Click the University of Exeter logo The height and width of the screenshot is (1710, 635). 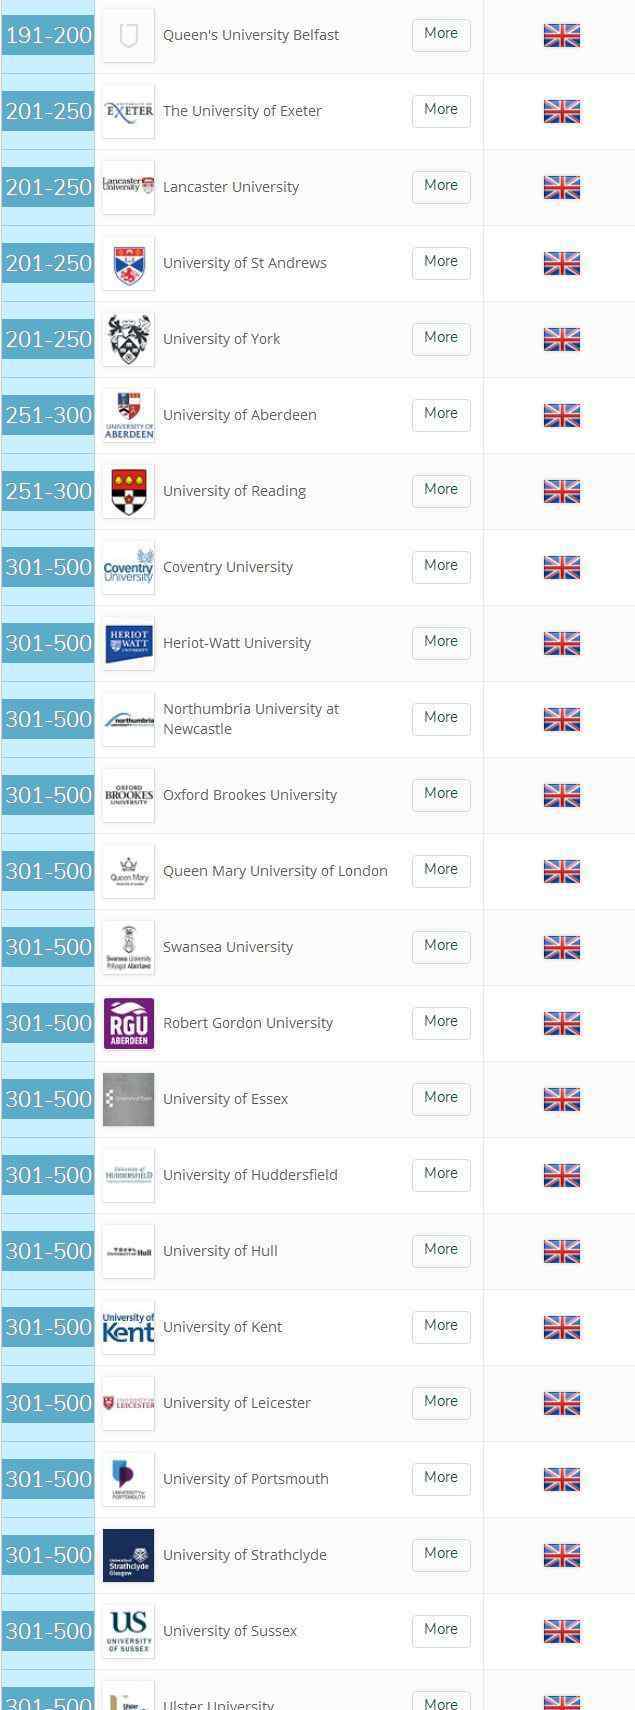129,111
